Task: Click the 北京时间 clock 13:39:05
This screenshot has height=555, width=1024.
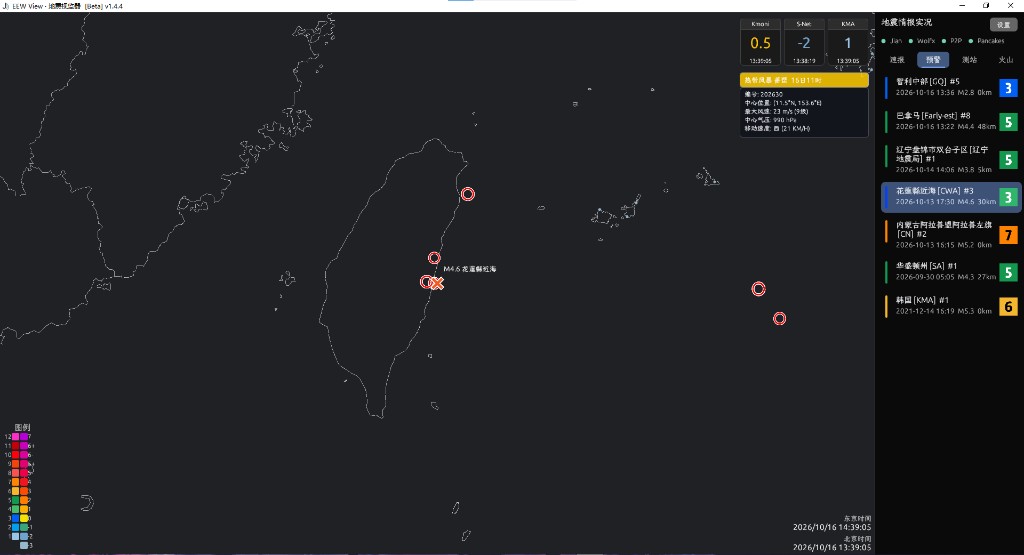Action: [832, 547]
